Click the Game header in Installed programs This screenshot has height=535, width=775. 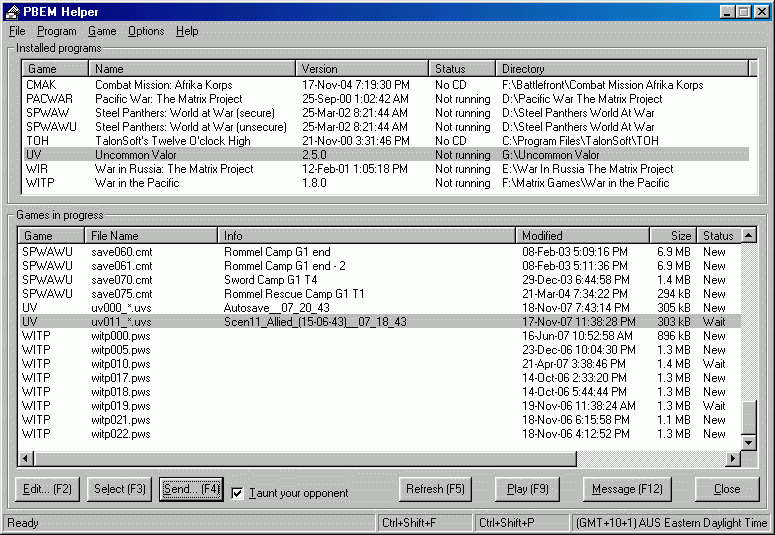pyautogui.click(x=55, y=69)
